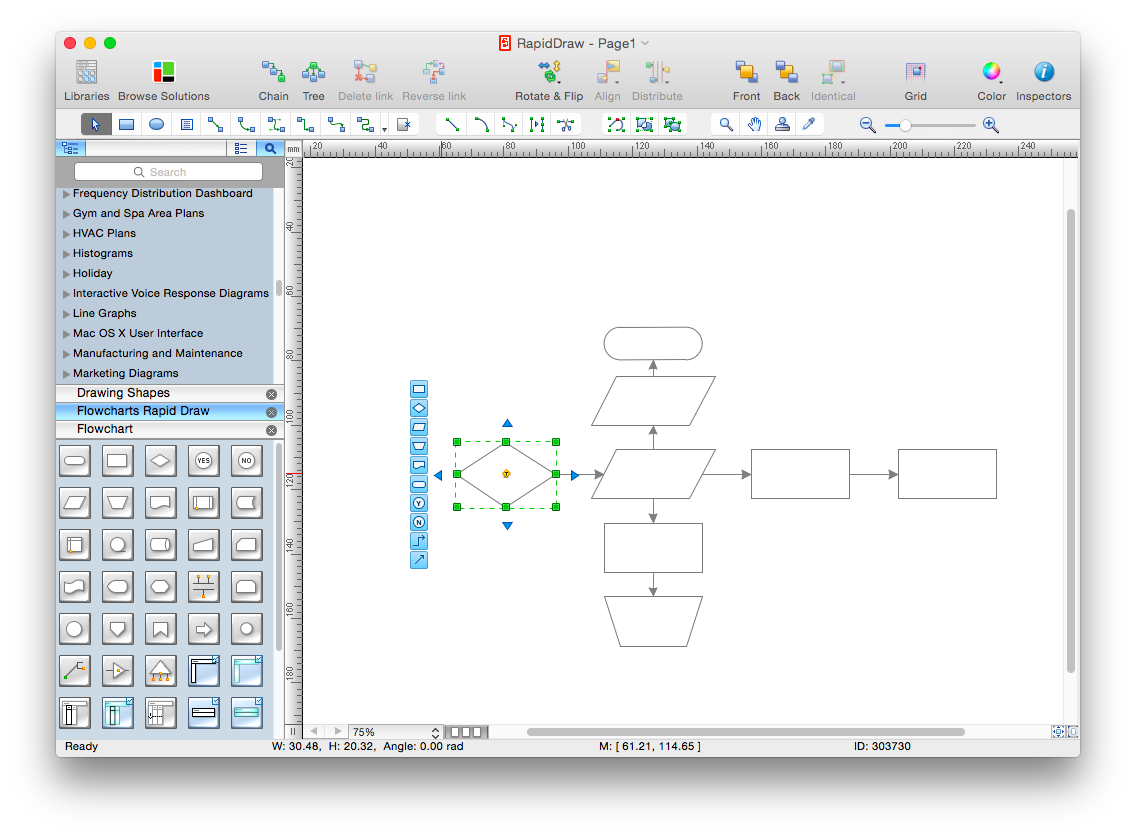The width and height of the screenshot is (1136, 837).
Task: Pick the YES shape from library
Action: [x=204, y=461]
